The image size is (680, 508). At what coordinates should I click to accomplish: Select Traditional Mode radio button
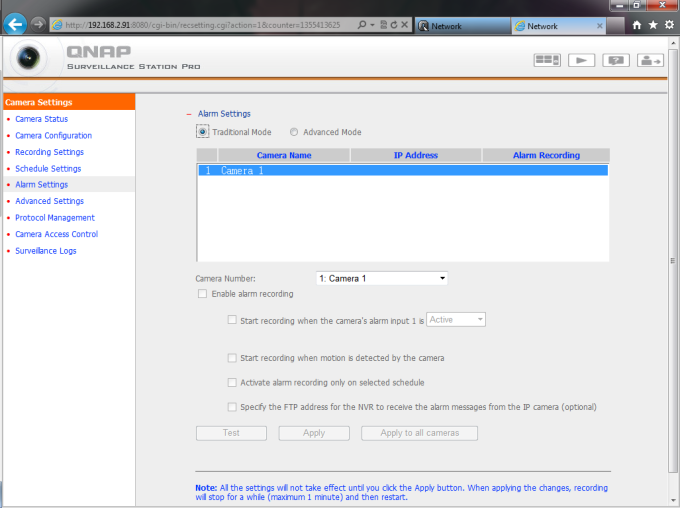click(202, 132)
